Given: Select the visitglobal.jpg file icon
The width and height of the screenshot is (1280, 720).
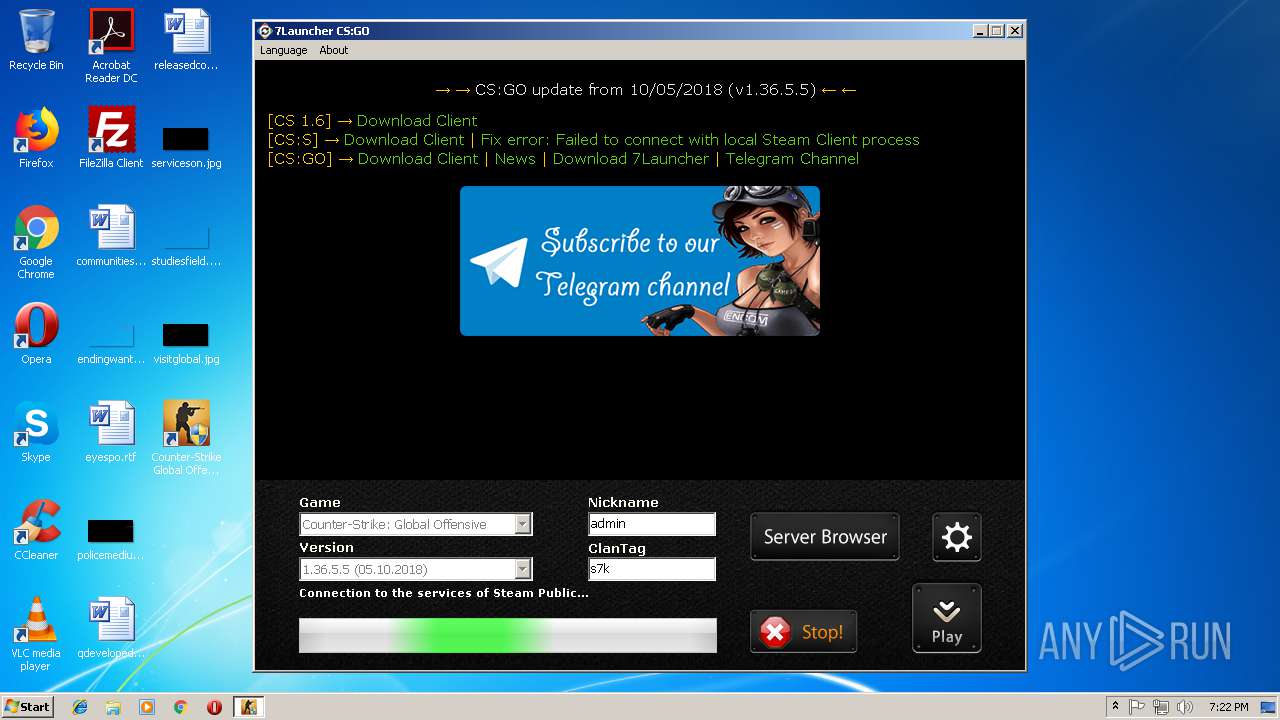Looking at the screenshot, I should 186,342.
